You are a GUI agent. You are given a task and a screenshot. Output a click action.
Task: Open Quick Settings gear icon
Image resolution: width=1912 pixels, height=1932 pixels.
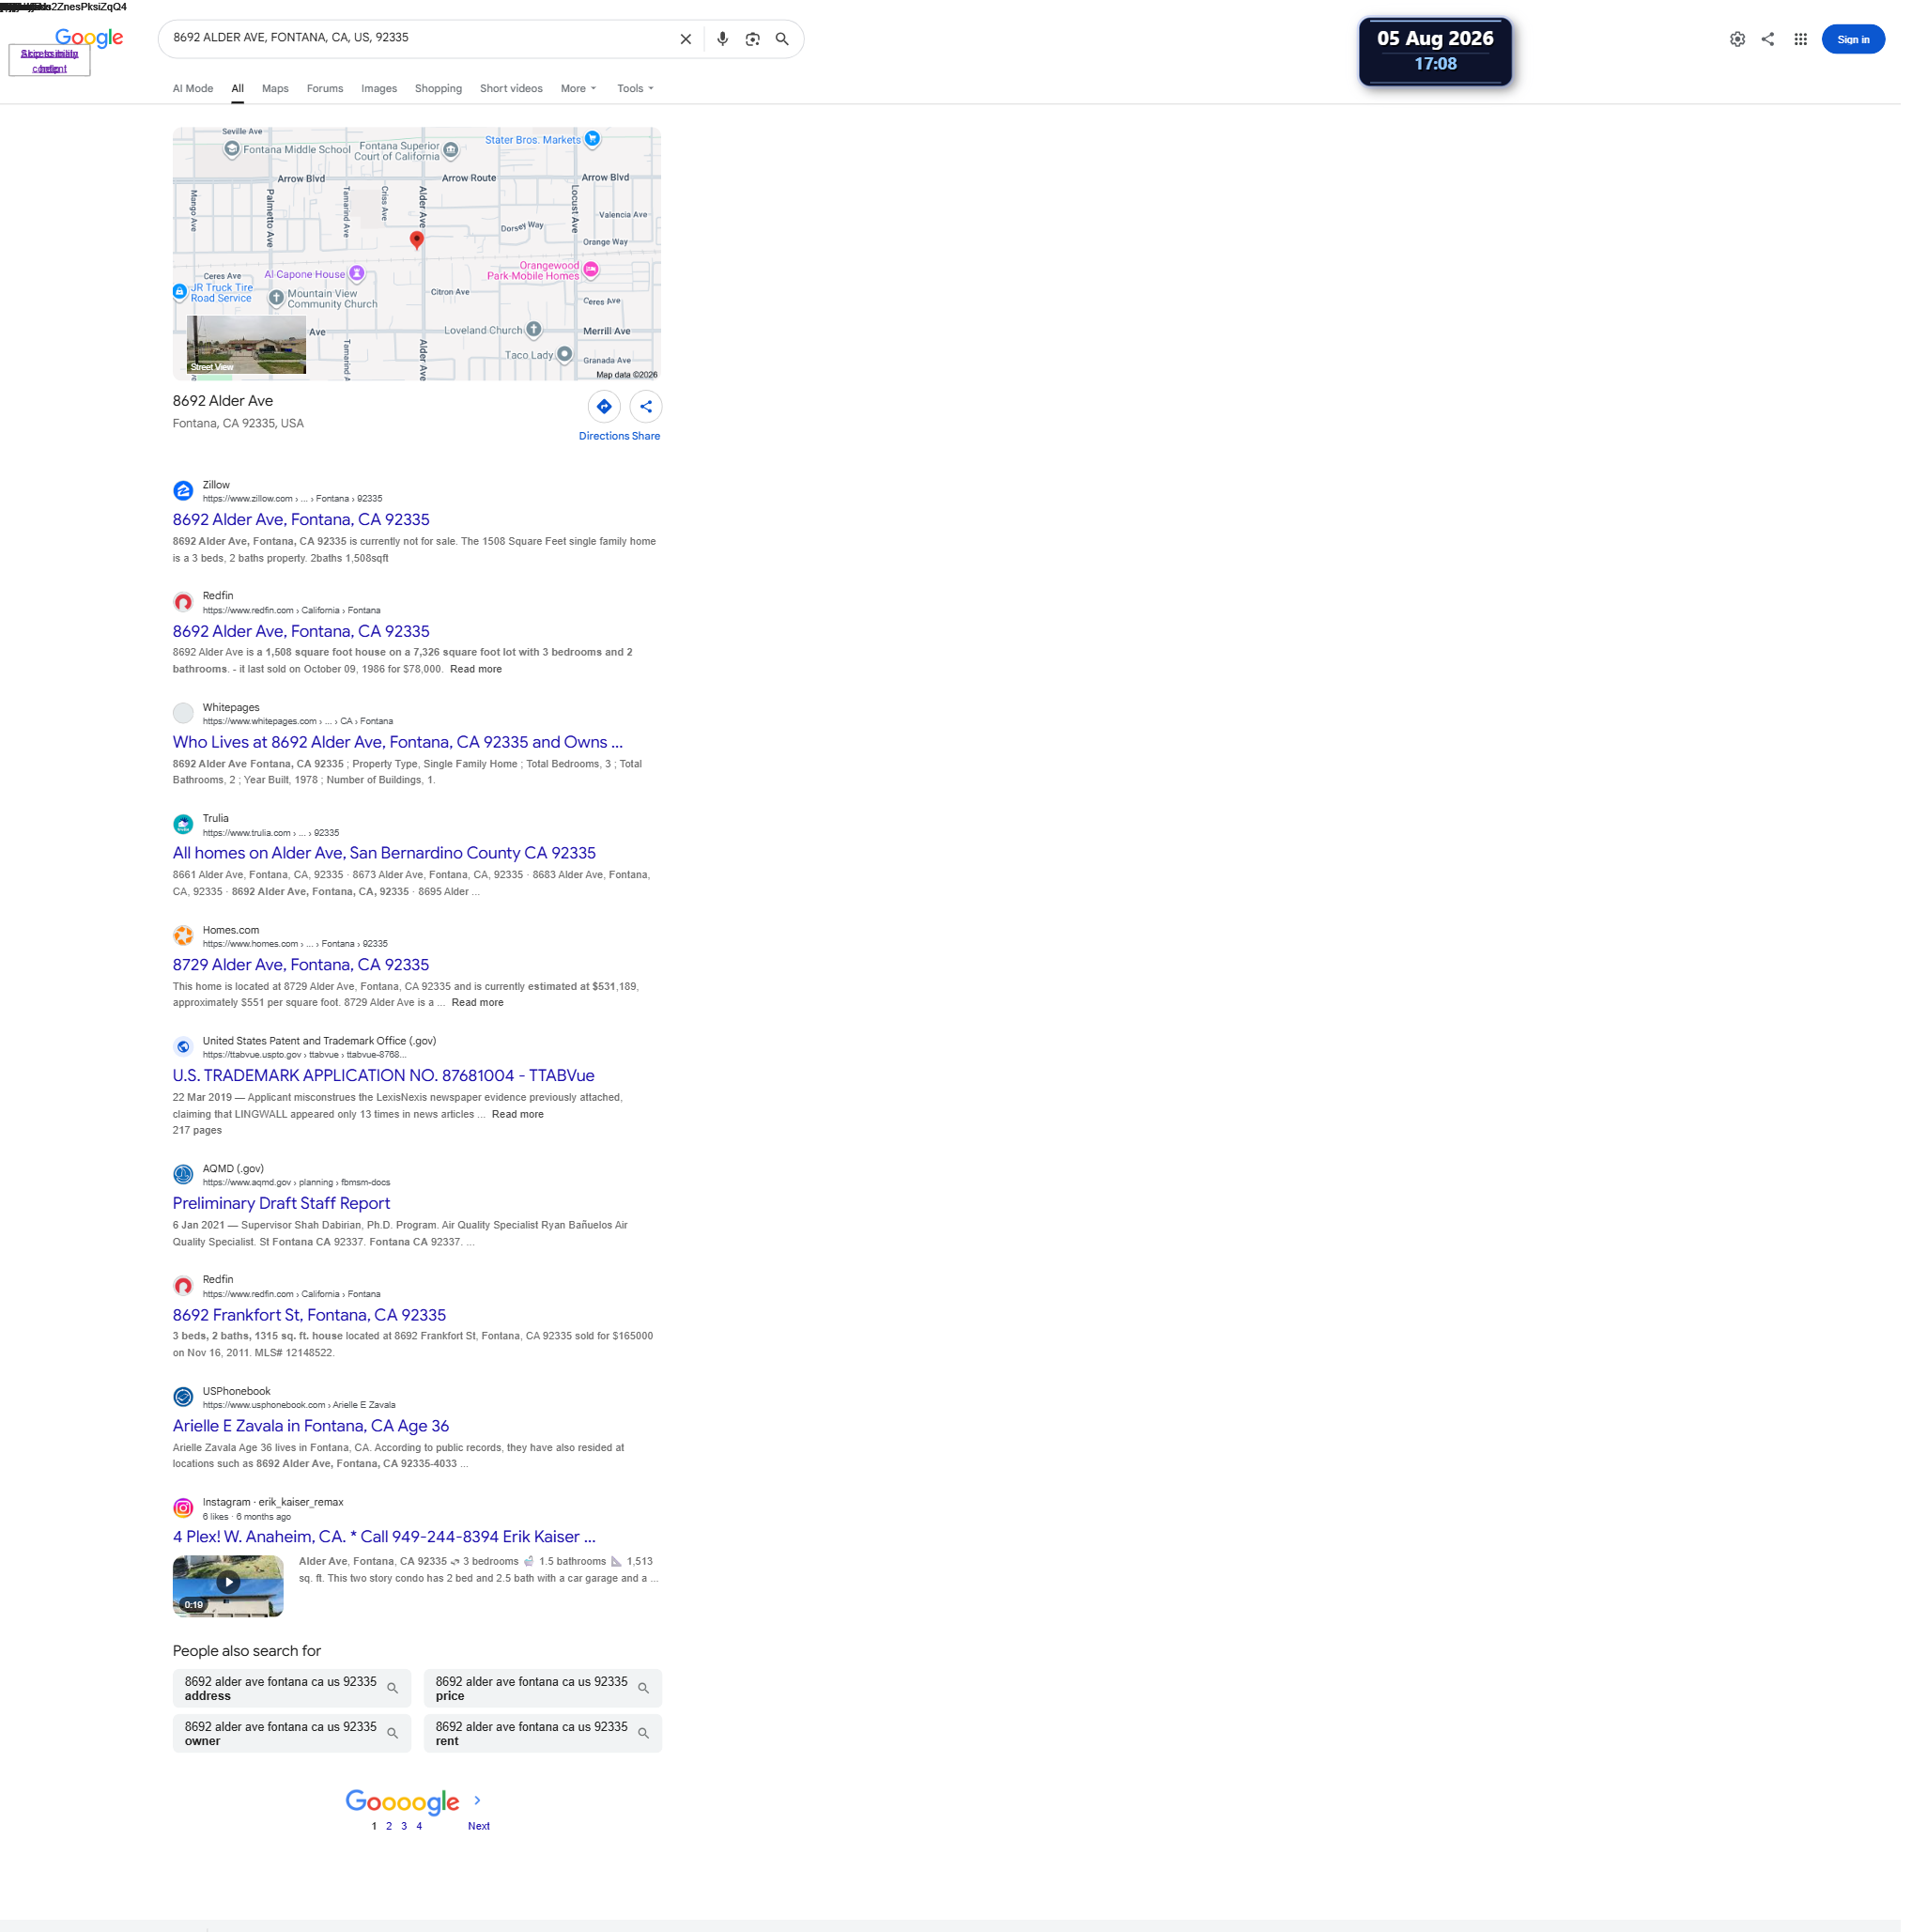tap(1737, 39)
